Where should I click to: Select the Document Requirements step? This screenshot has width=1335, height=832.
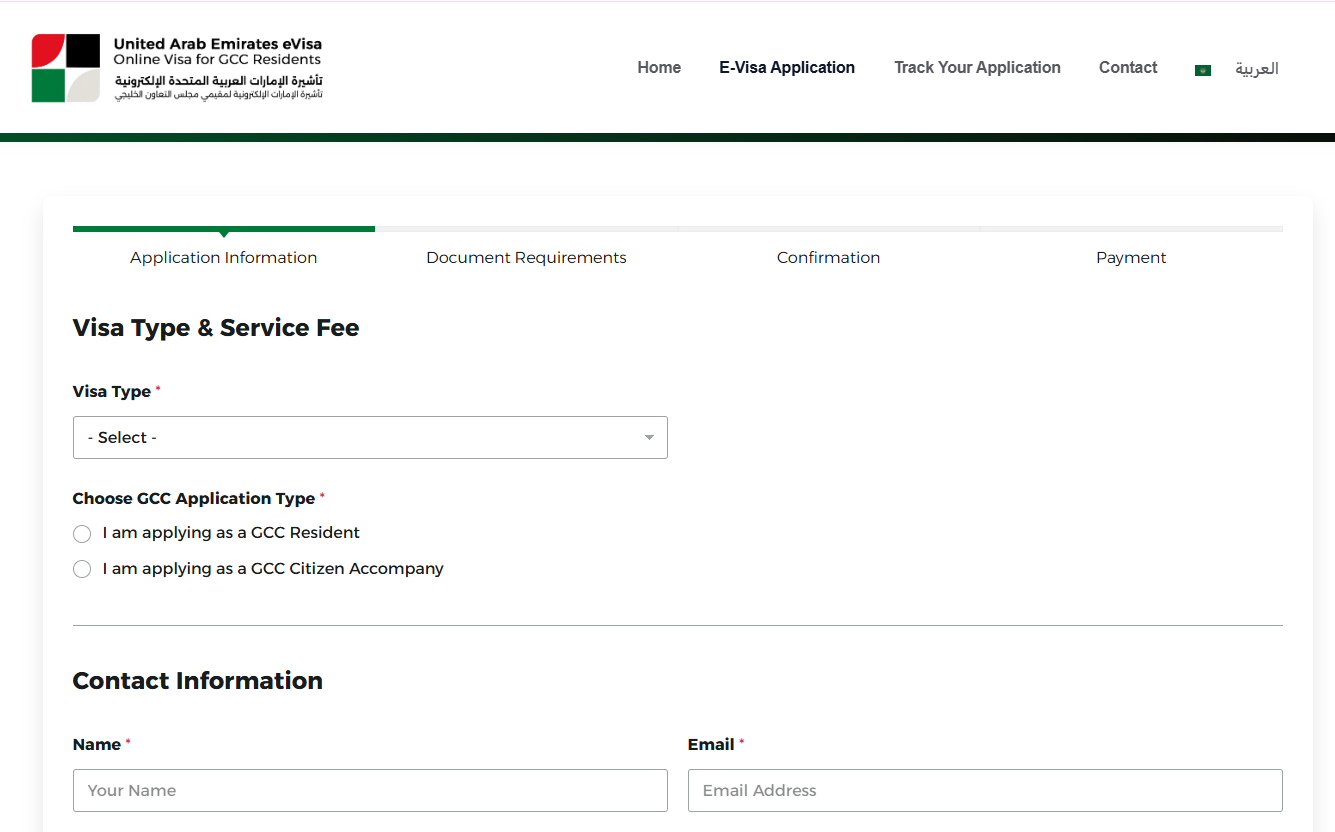[x=526, y=257]
